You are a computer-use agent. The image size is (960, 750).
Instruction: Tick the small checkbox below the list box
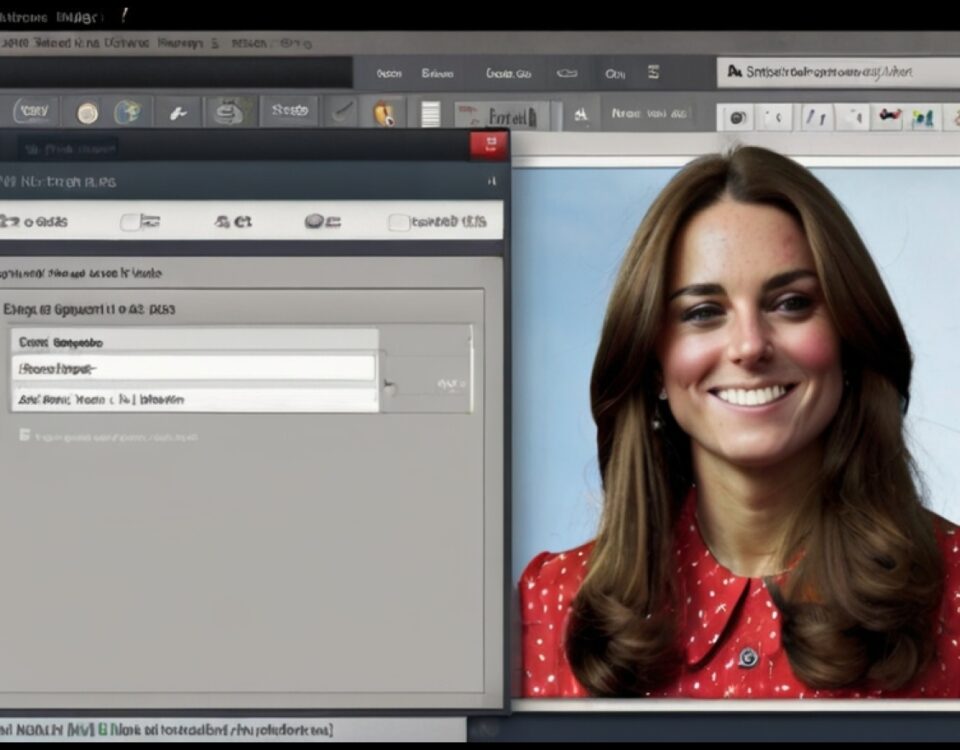[x=24, y=435]
